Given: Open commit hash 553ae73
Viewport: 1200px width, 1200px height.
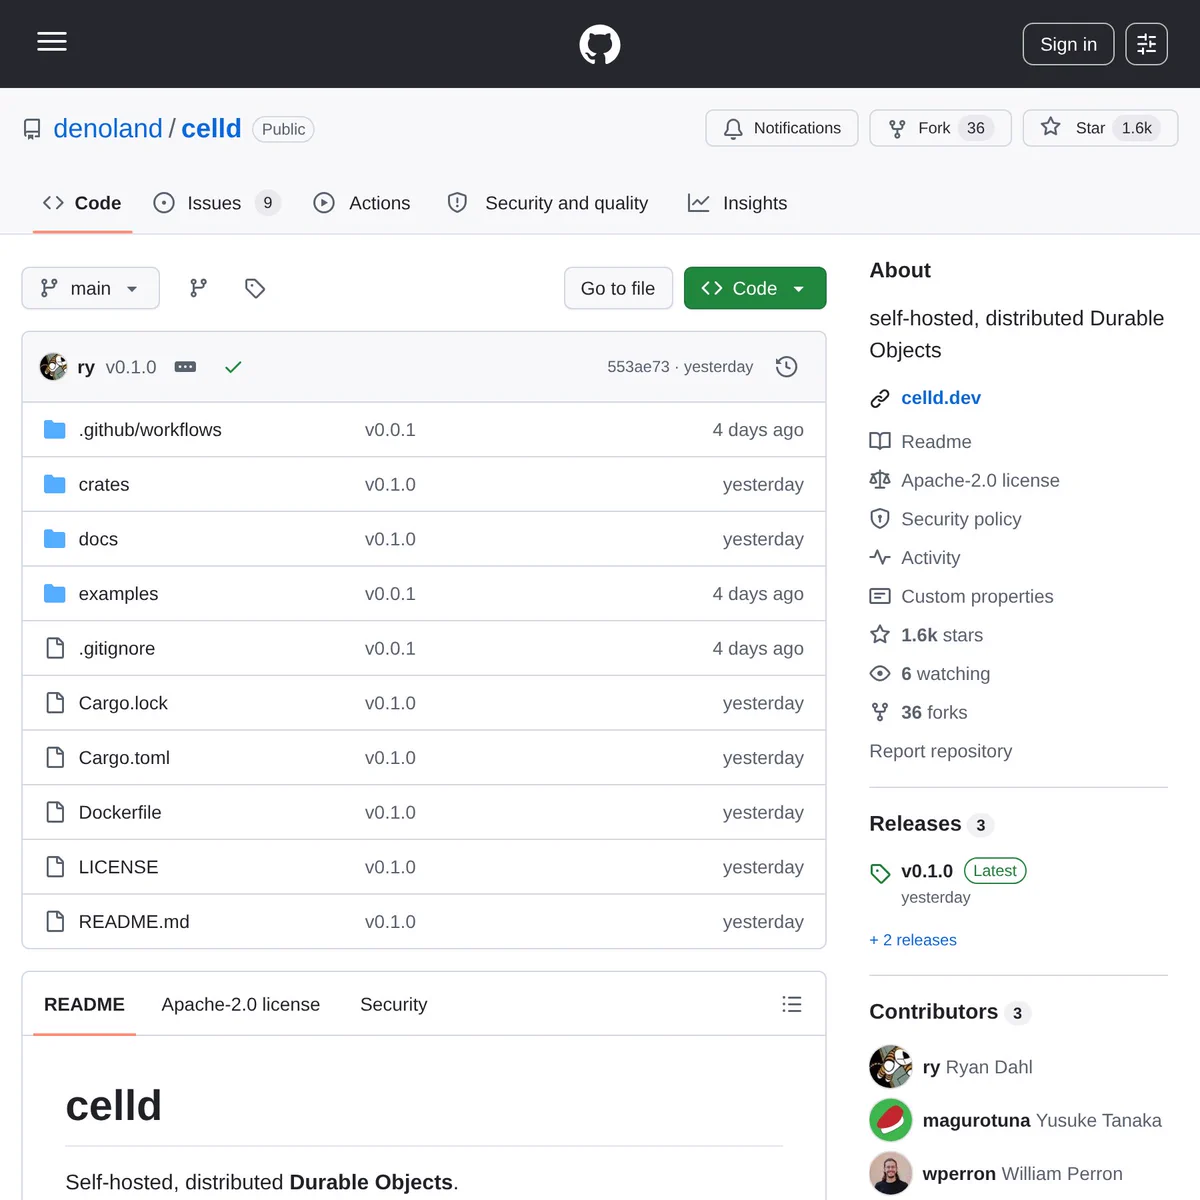Looking at the screenshot, I should [638, 367].
